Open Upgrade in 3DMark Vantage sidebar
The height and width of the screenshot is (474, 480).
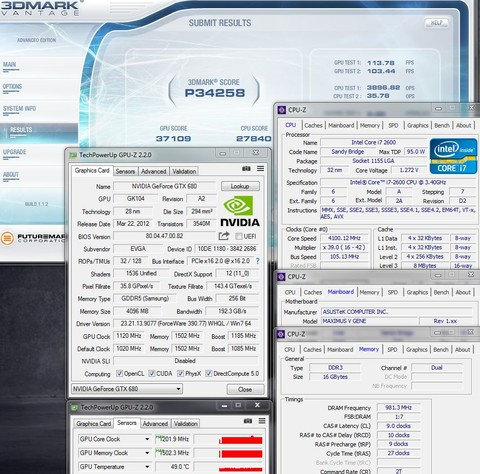click(x=14, y=152)
